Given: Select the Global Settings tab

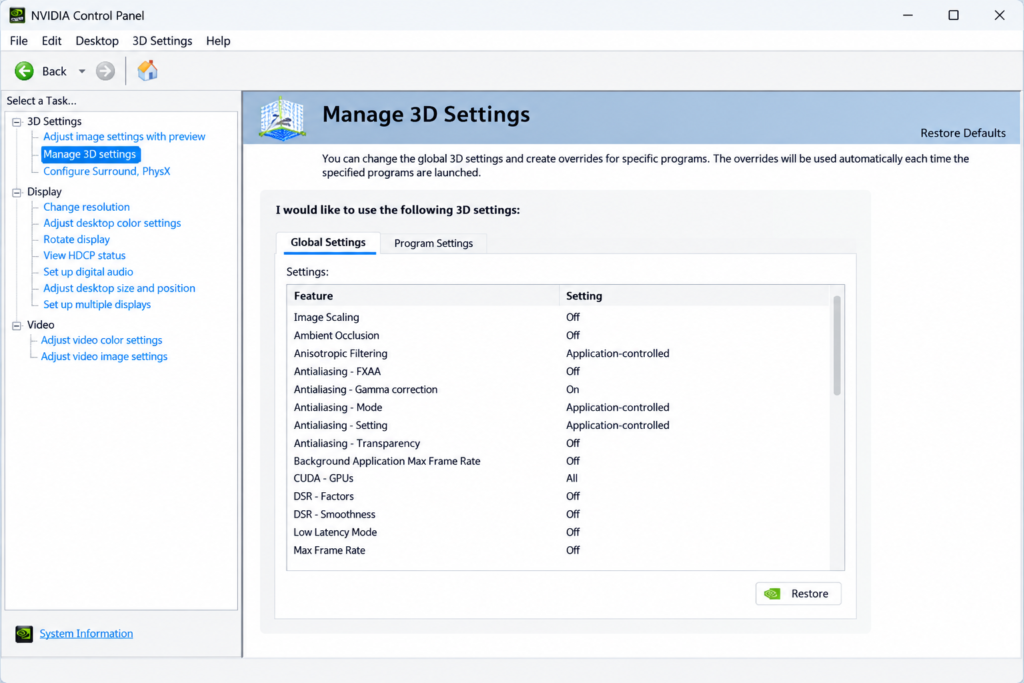Looking at the screenshot, I should pyautogui.click(x=328, y=242).
